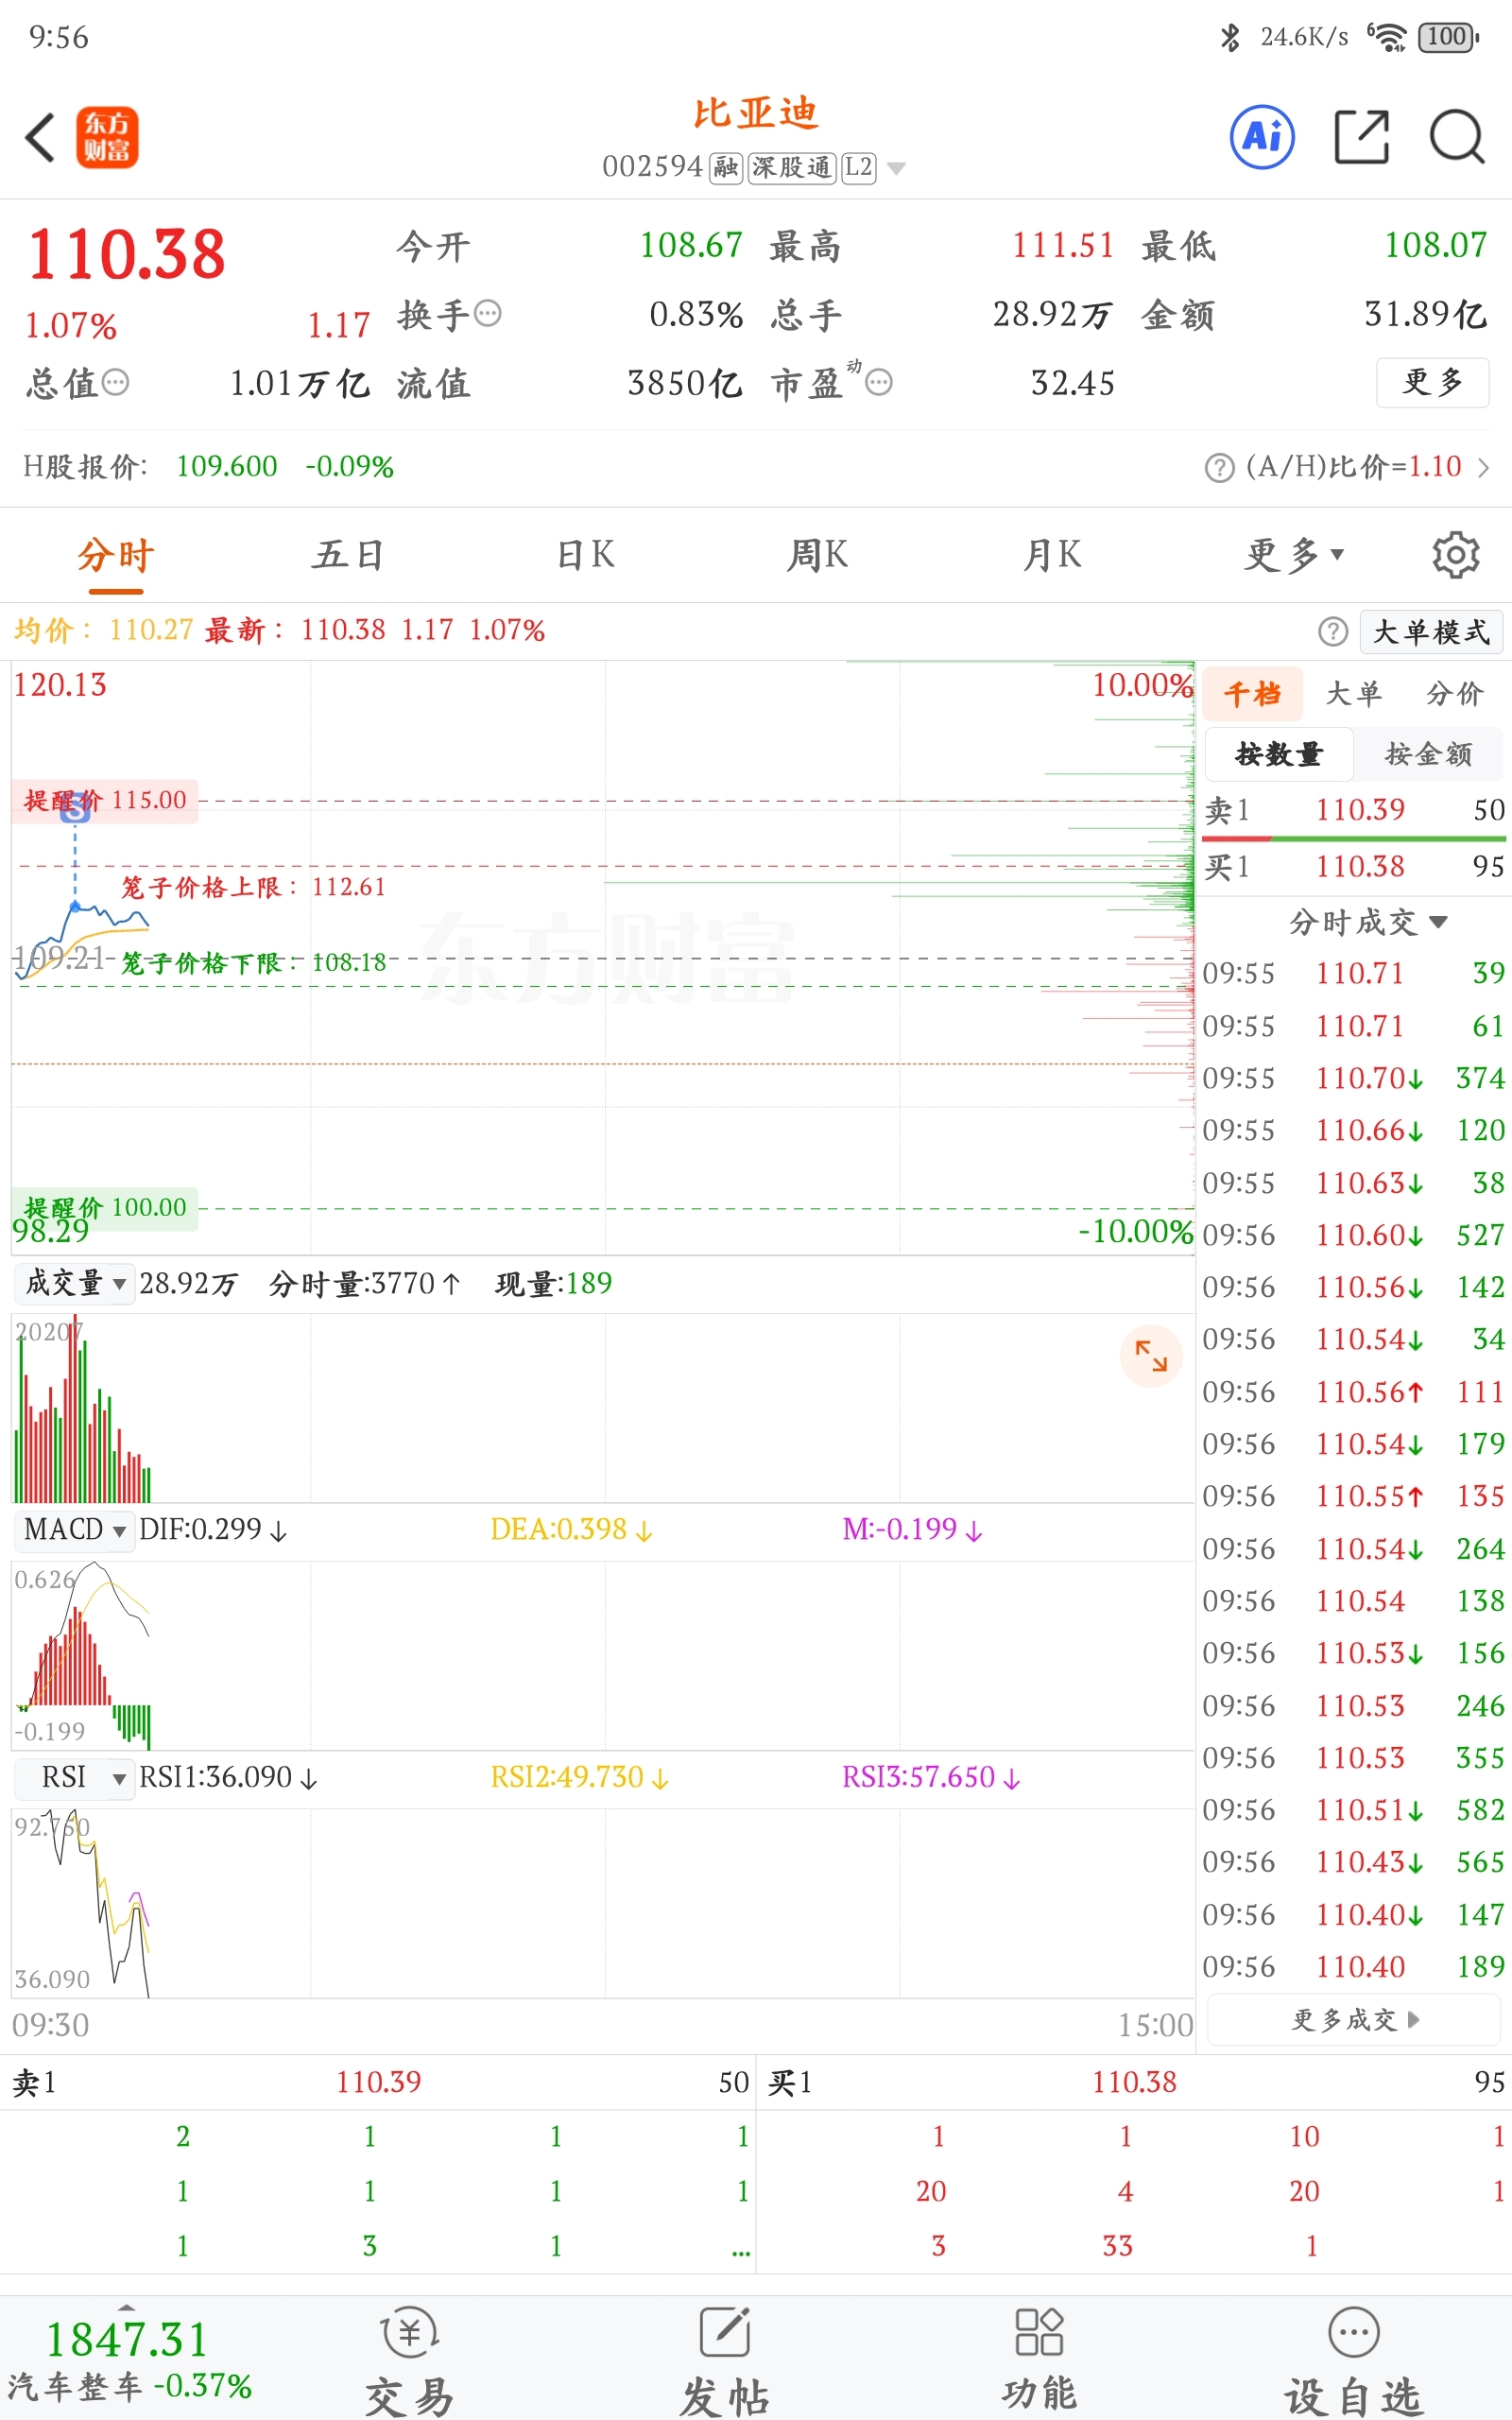The width and height of the screenshot is (1512, 2420).
Task: Switch to 日K tab
Action: 586,554
